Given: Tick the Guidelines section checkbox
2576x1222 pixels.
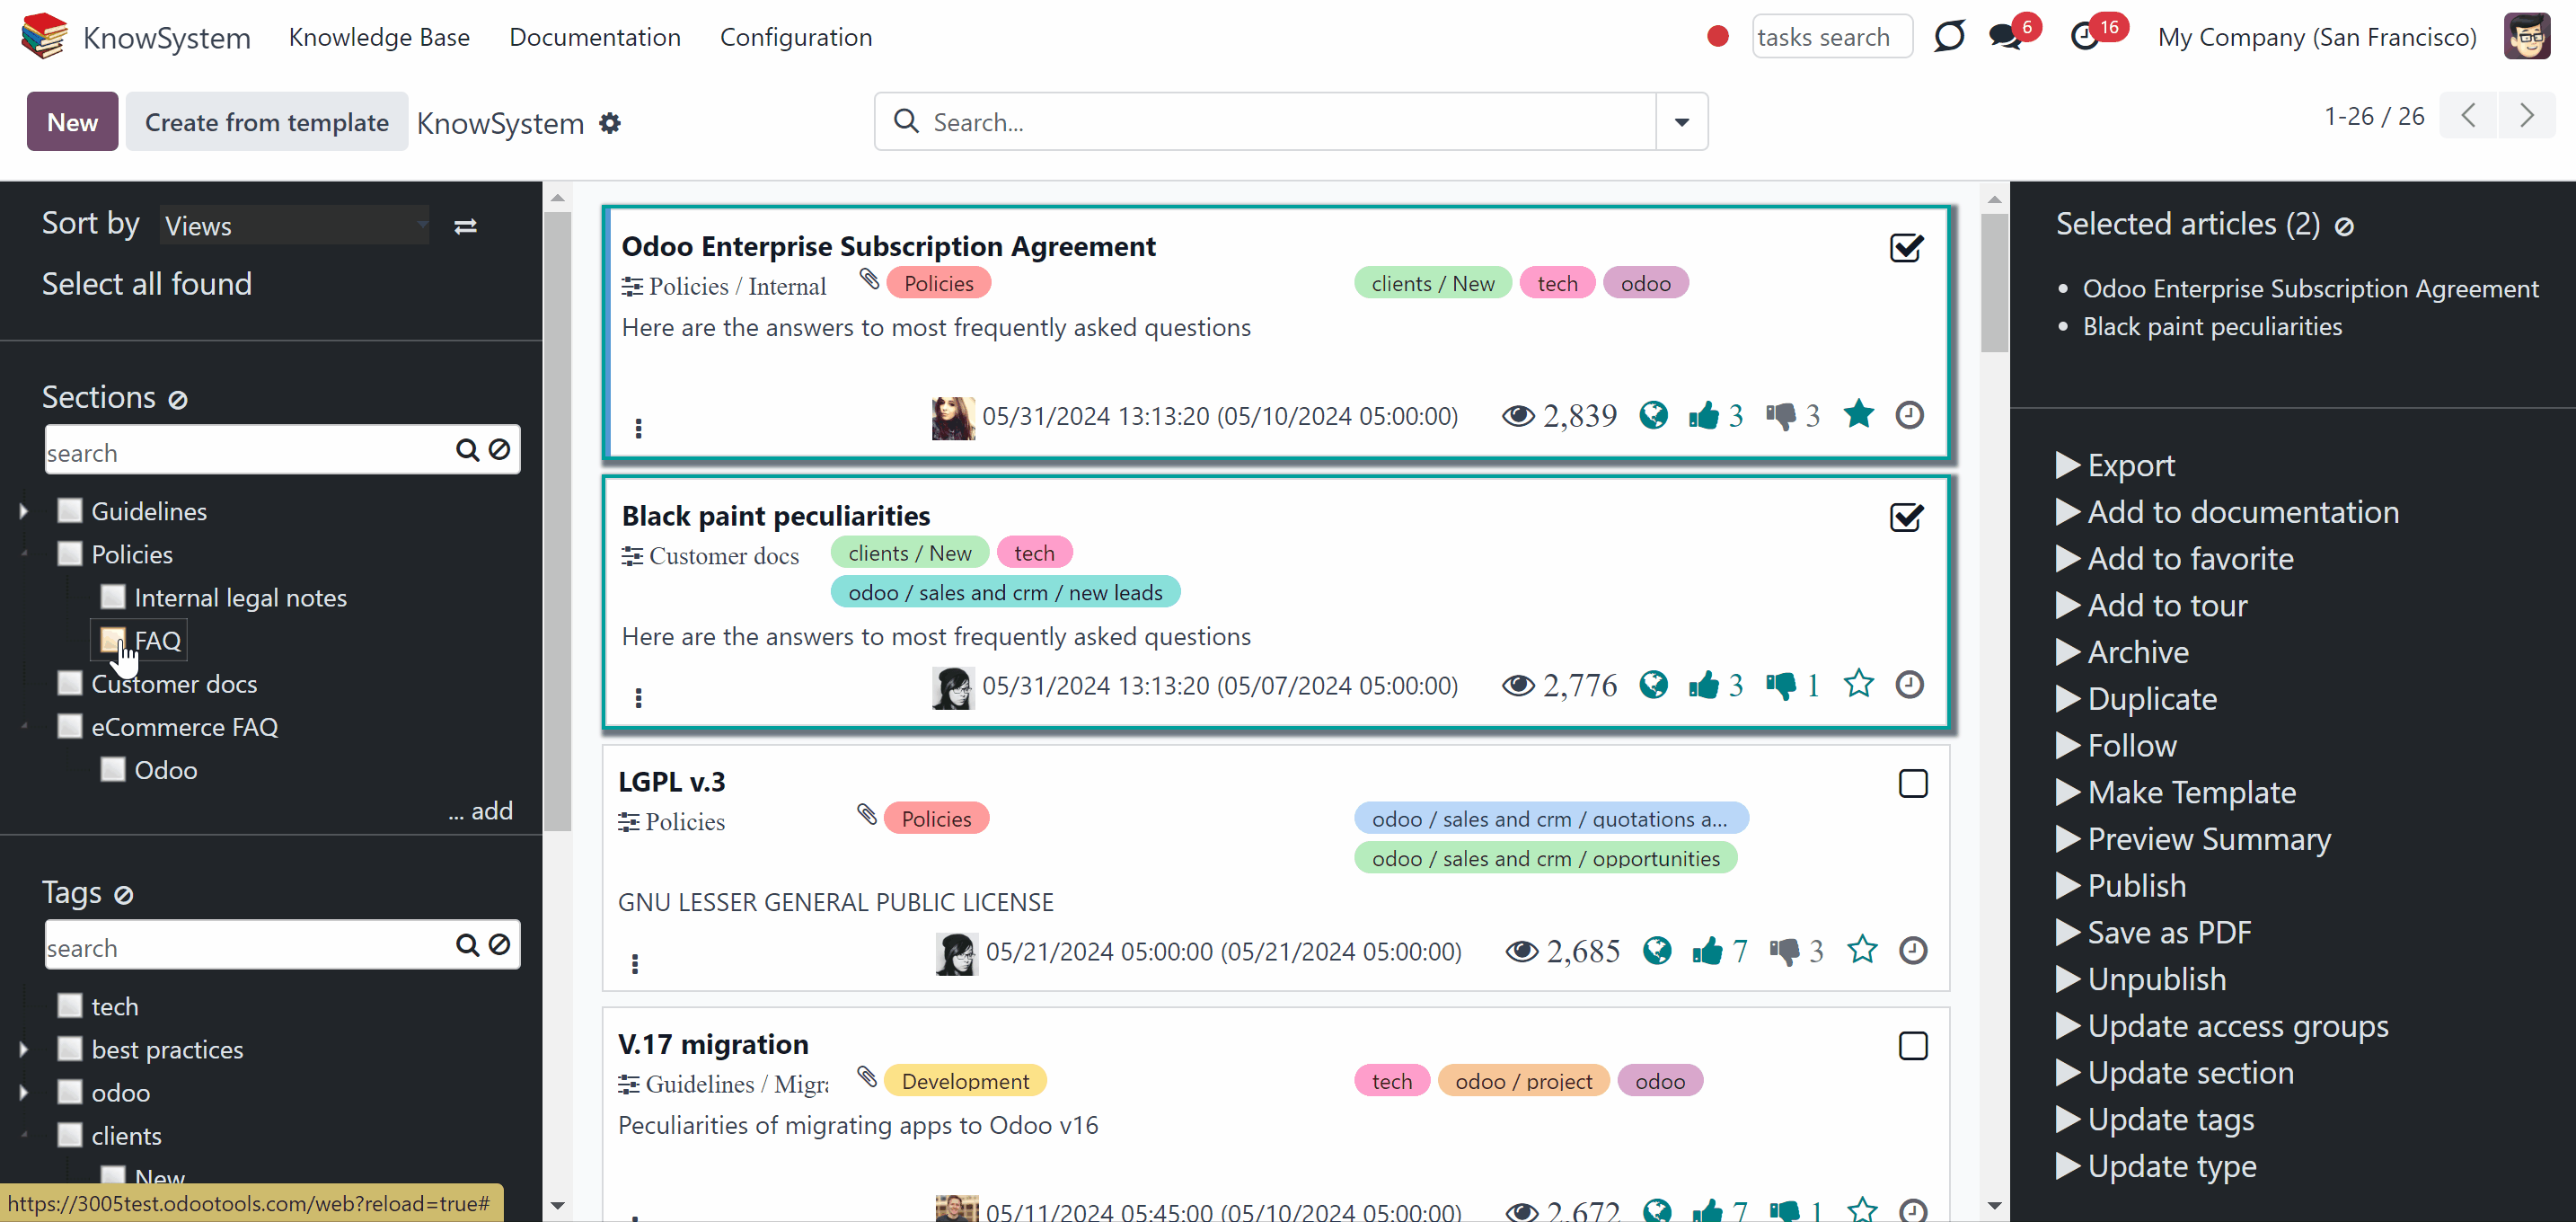Looking at the screenshot, I should click(70, 511).
